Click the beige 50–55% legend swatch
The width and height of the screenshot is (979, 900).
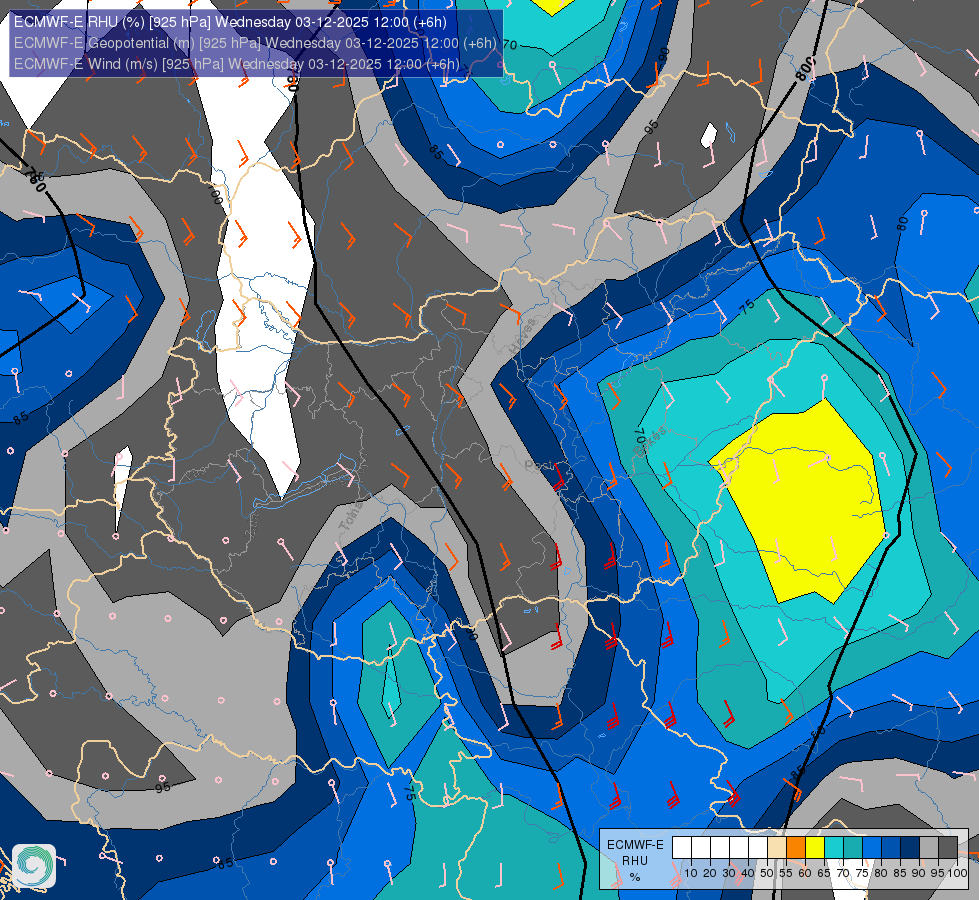coord(777,848)
